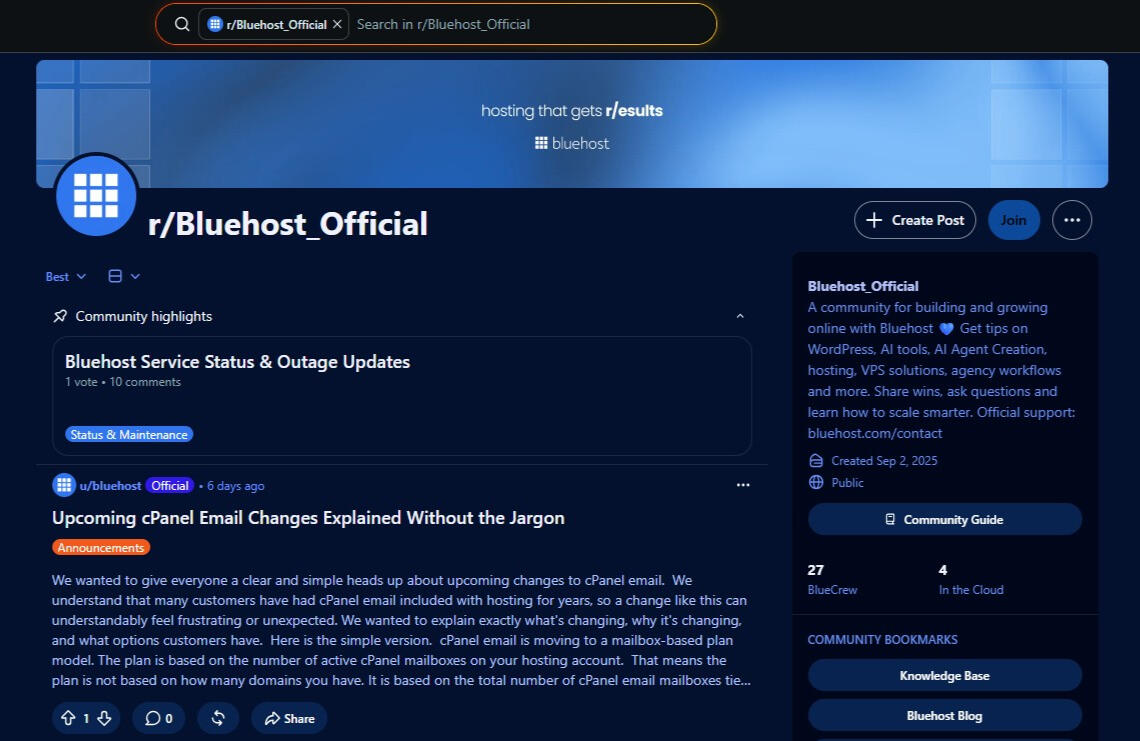This screenshot has height=741, width=1140.
Task: Open the Best sort dropdown
Action: click(65, 276)
